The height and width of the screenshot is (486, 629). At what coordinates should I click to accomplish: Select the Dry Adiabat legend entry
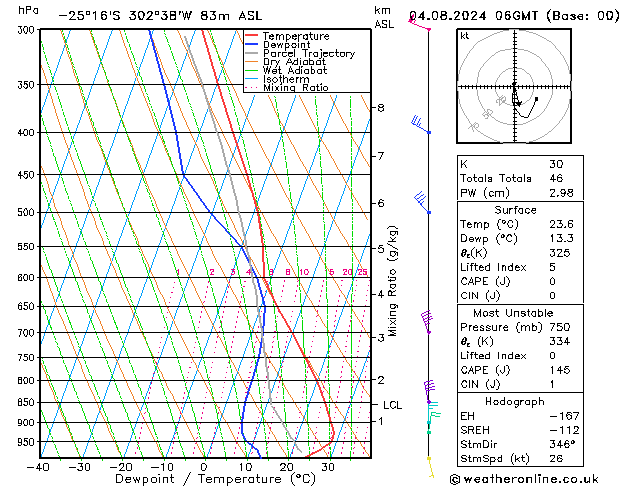pos(294,62)
